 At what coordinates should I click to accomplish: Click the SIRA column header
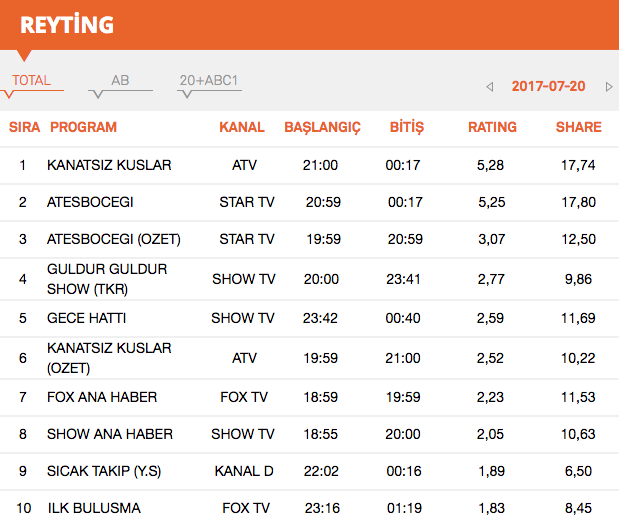pyautogui.click(x=24, y=127)
